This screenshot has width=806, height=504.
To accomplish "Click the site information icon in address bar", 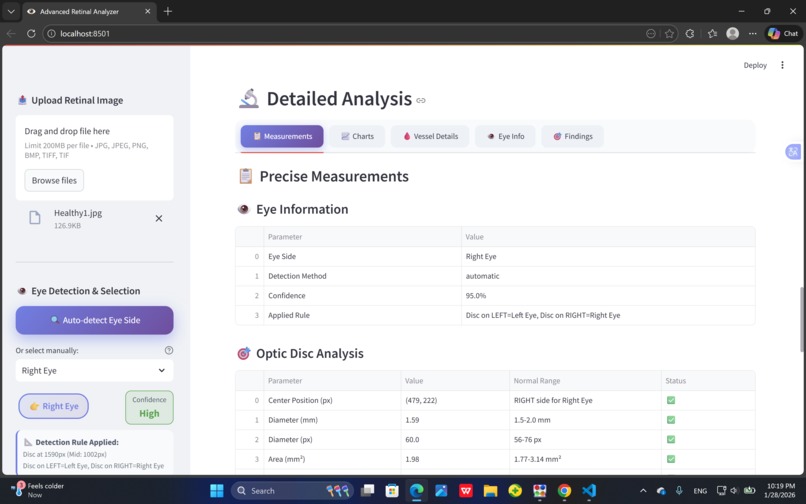I will pos(51,33).
